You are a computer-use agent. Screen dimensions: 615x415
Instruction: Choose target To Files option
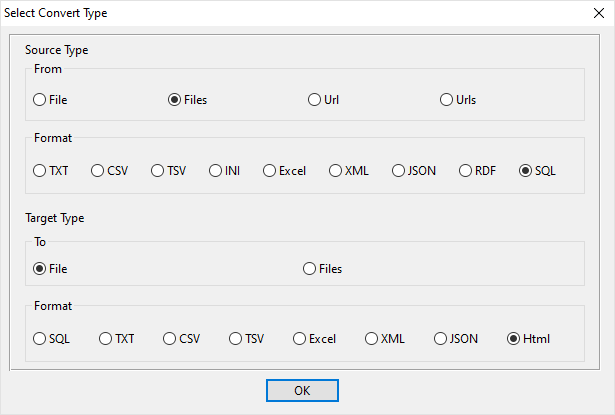310,268
